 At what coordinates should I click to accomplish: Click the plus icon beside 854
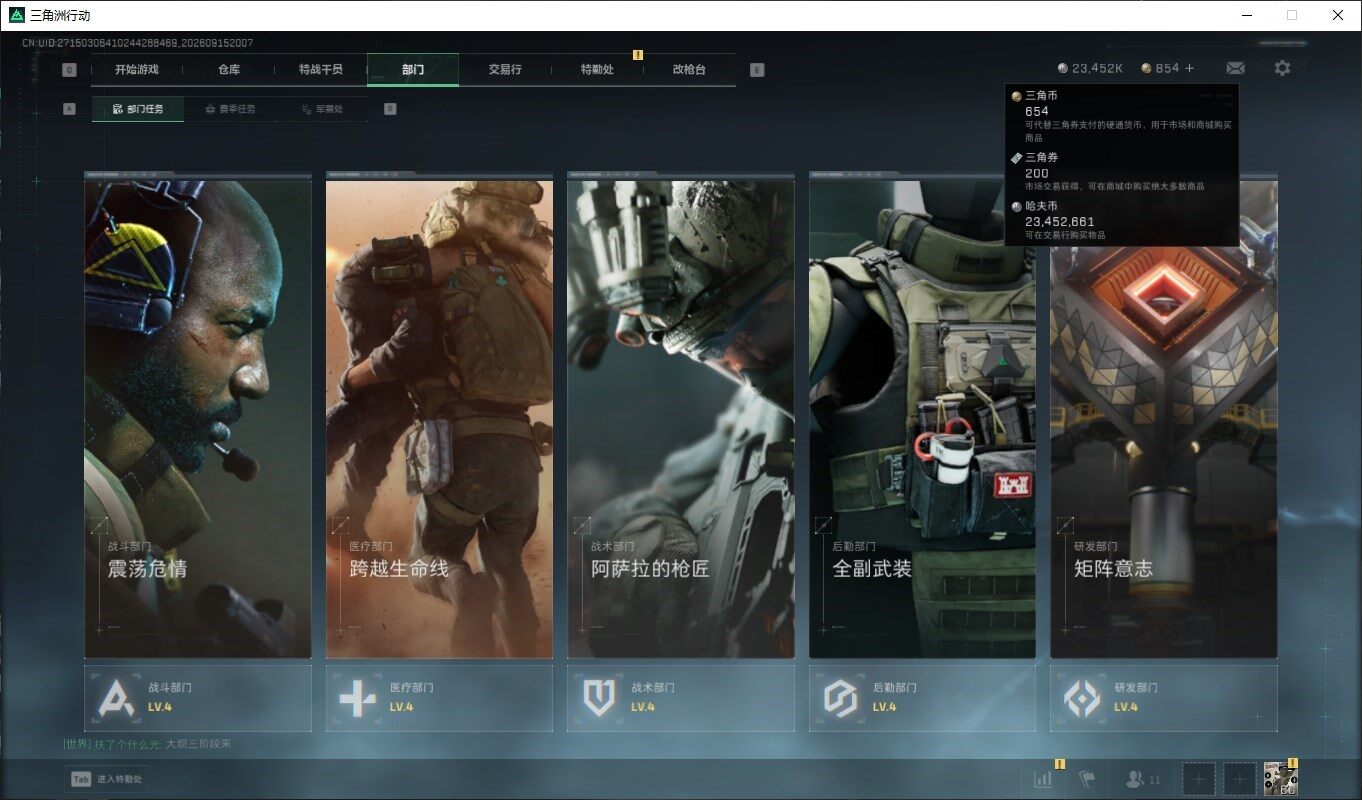pos(1189,68)
